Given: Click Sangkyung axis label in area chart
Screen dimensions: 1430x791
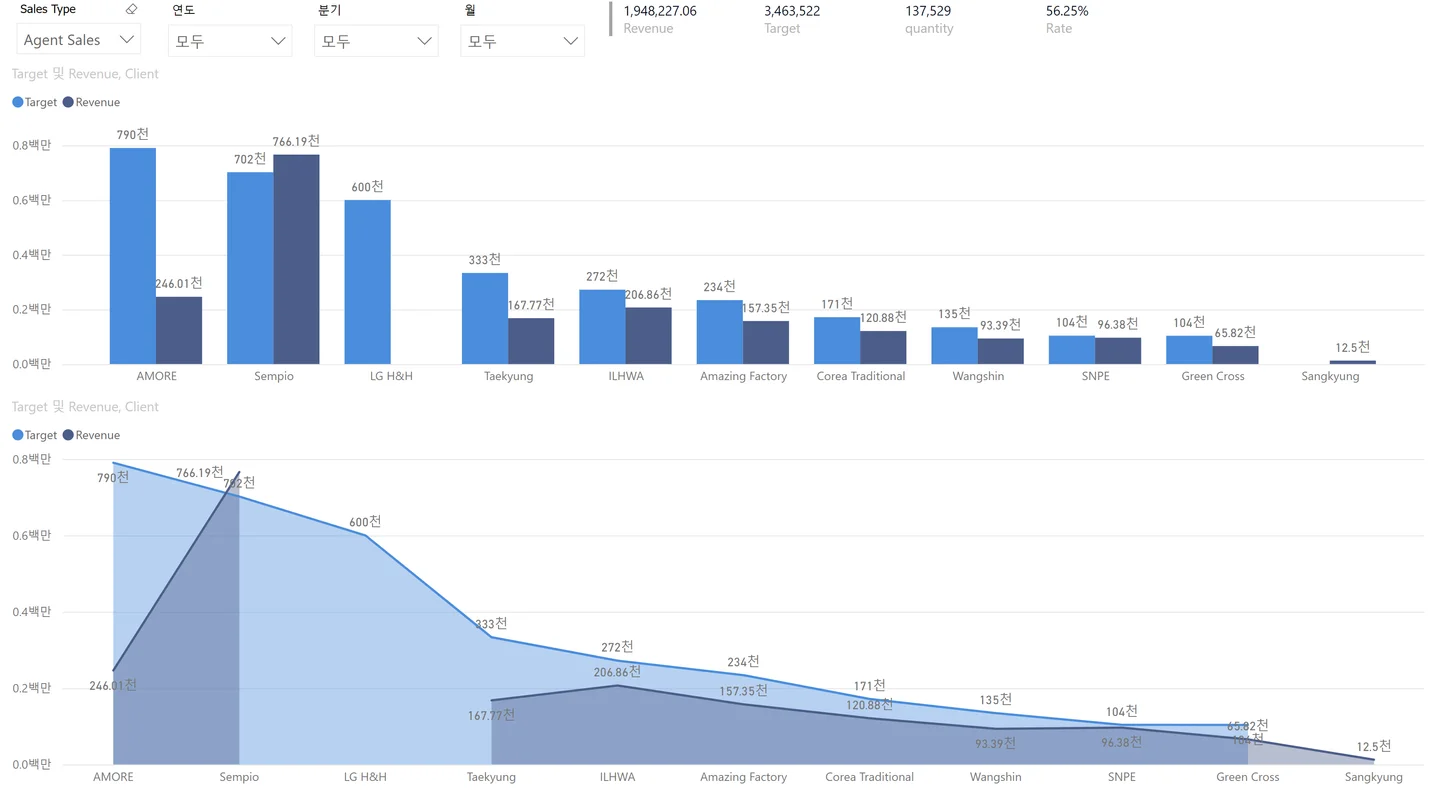Looking at the screenshot, I should [x=1374, y=777].
